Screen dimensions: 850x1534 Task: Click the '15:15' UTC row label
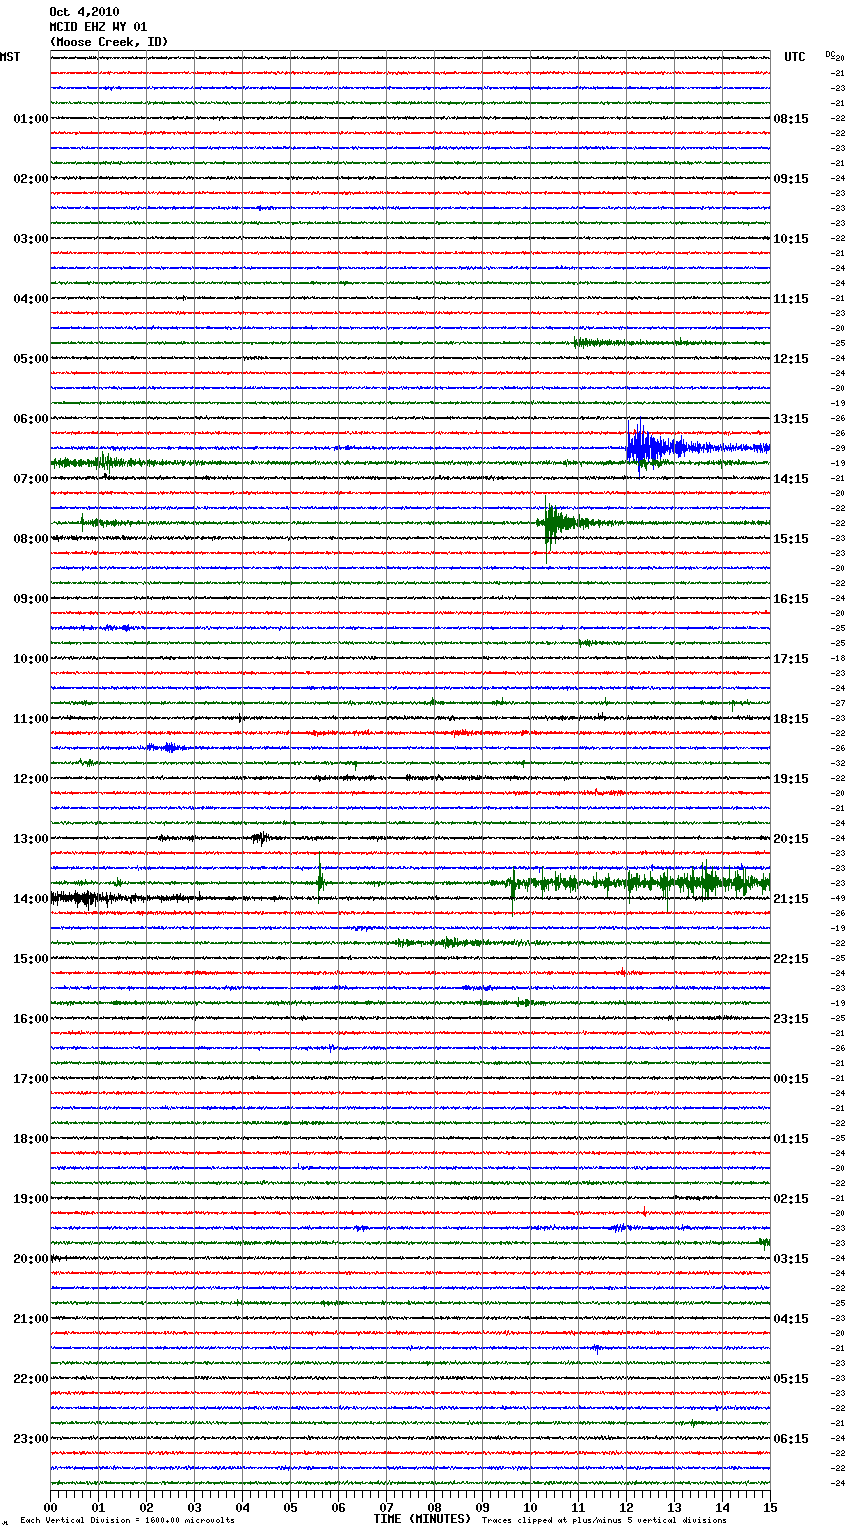(x=791, y=539)
